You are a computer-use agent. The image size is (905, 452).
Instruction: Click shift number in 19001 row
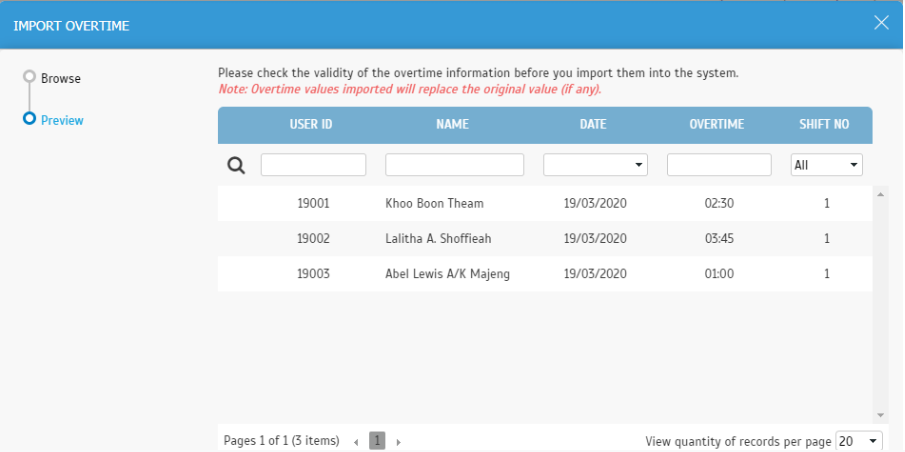pyautogui.click(x=827, y=203)
